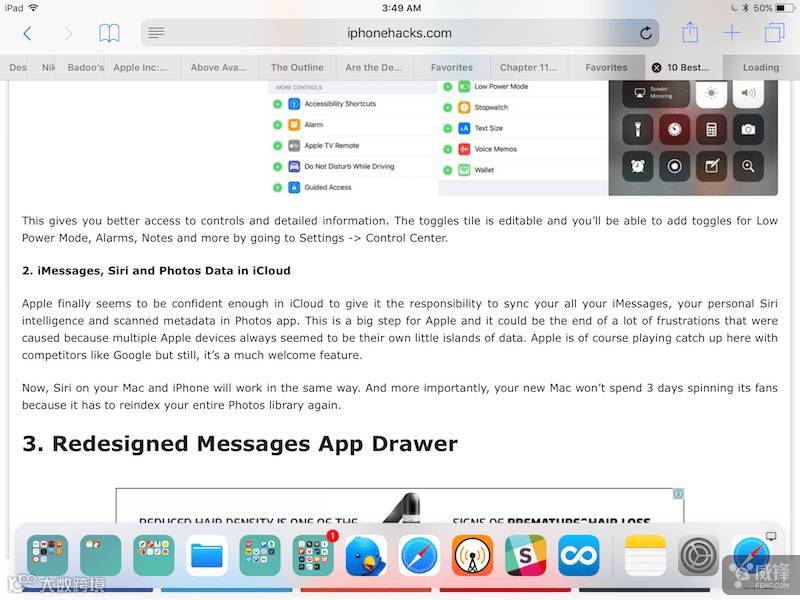Tap notes compose icon in Control Center image
Image resolution: width=800 pixels, height=600 pixels.
(x=711, y=166)
